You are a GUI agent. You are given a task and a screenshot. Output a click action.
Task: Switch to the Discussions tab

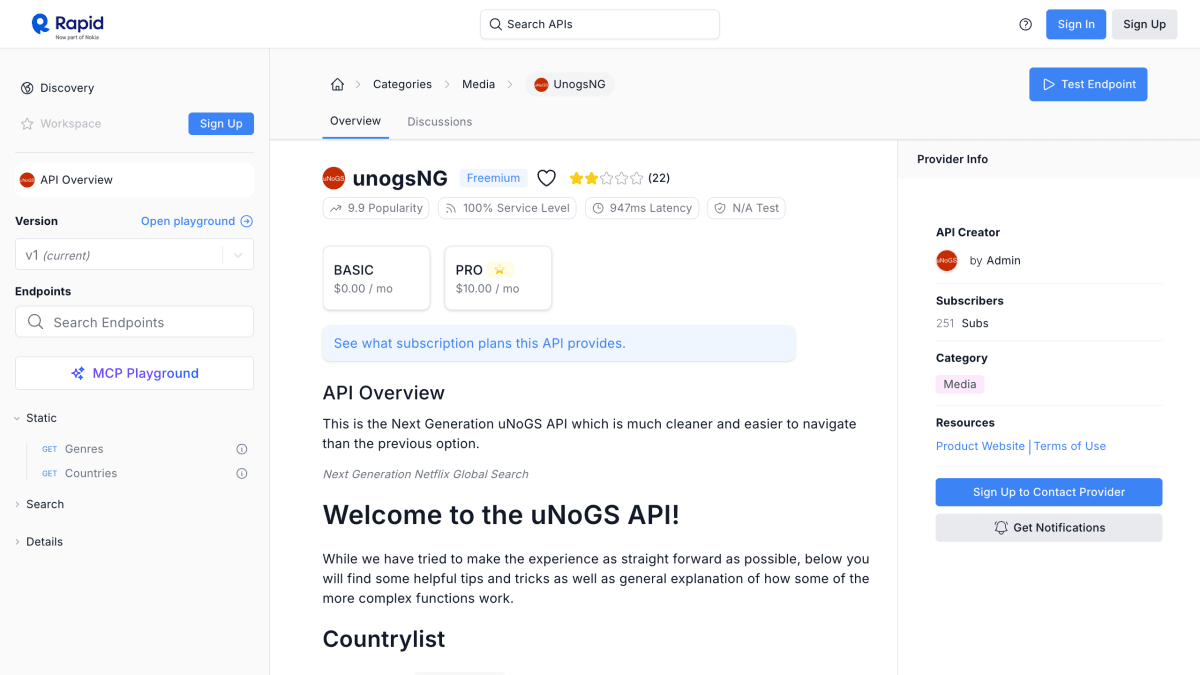[x=439, y=122]
